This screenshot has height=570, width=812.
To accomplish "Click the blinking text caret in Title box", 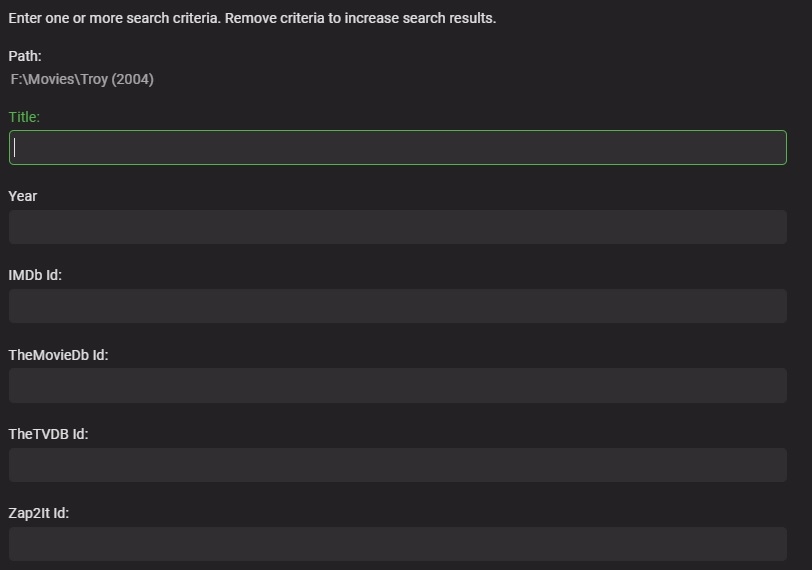I will click(x=16, y=148).
